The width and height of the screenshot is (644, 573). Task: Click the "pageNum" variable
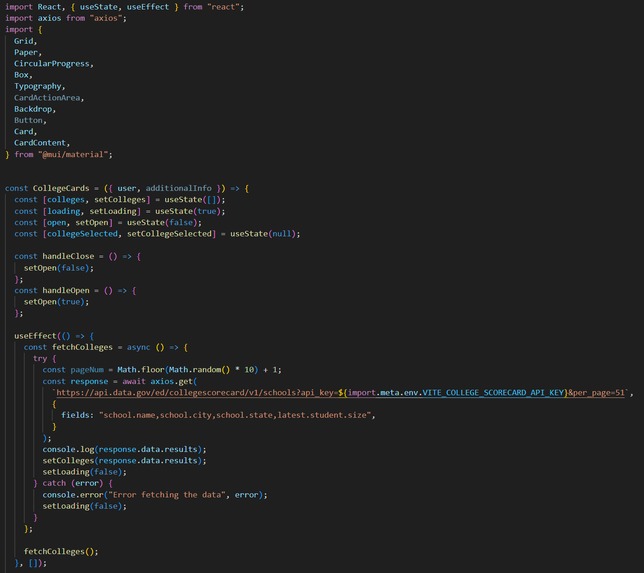point(87,370)
